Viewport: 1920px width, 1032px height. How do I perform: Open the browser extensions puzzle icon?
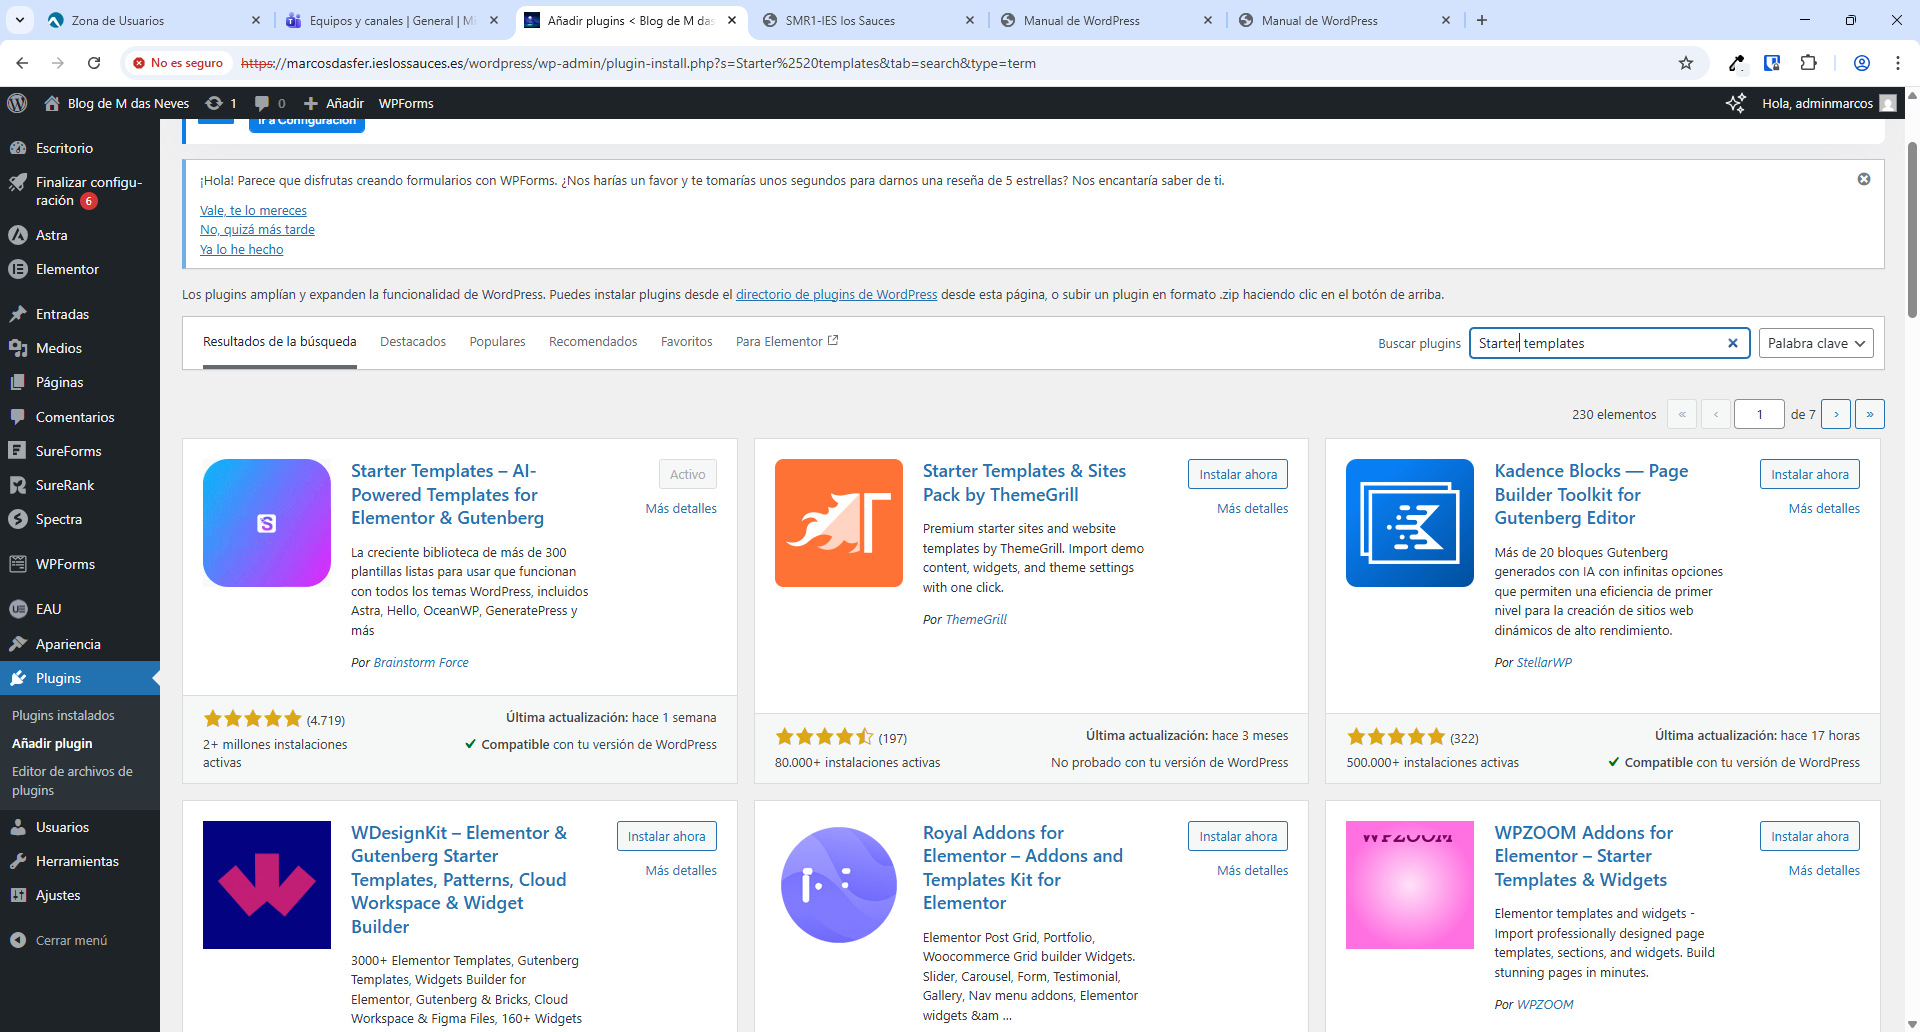[1808, 63]
